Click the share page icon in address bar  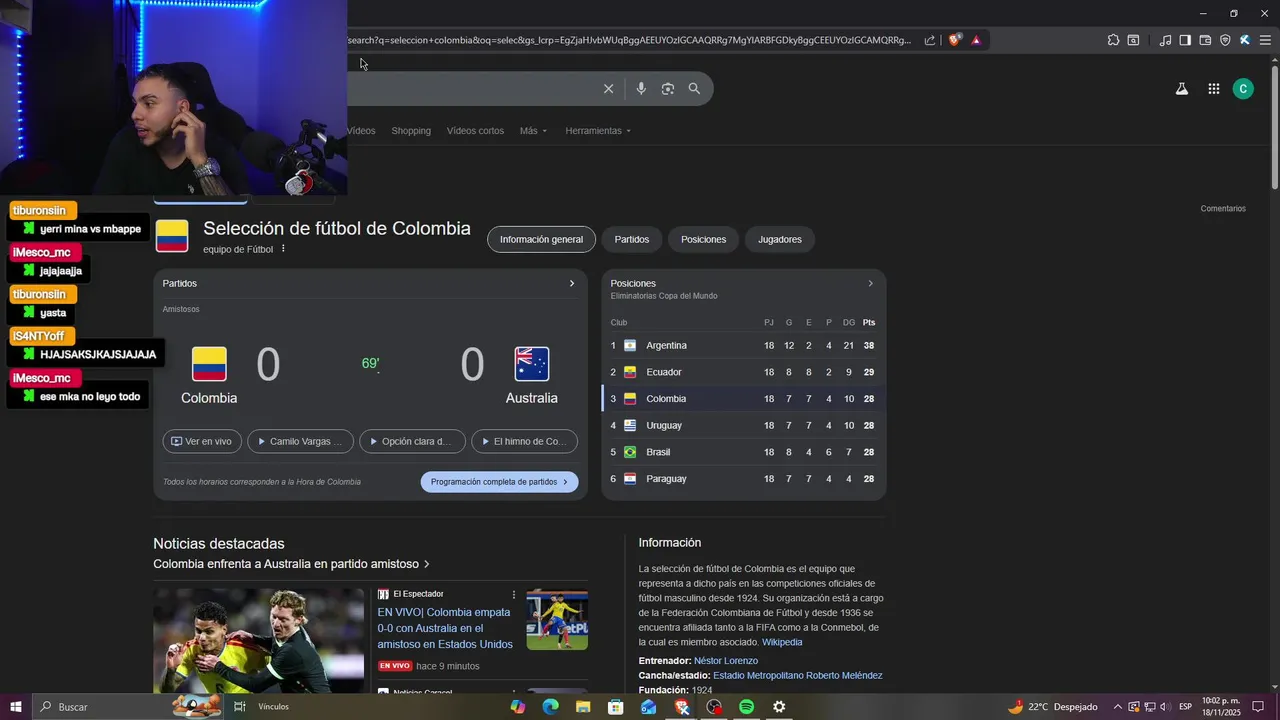pyautogui.click(x=930, y=40)
